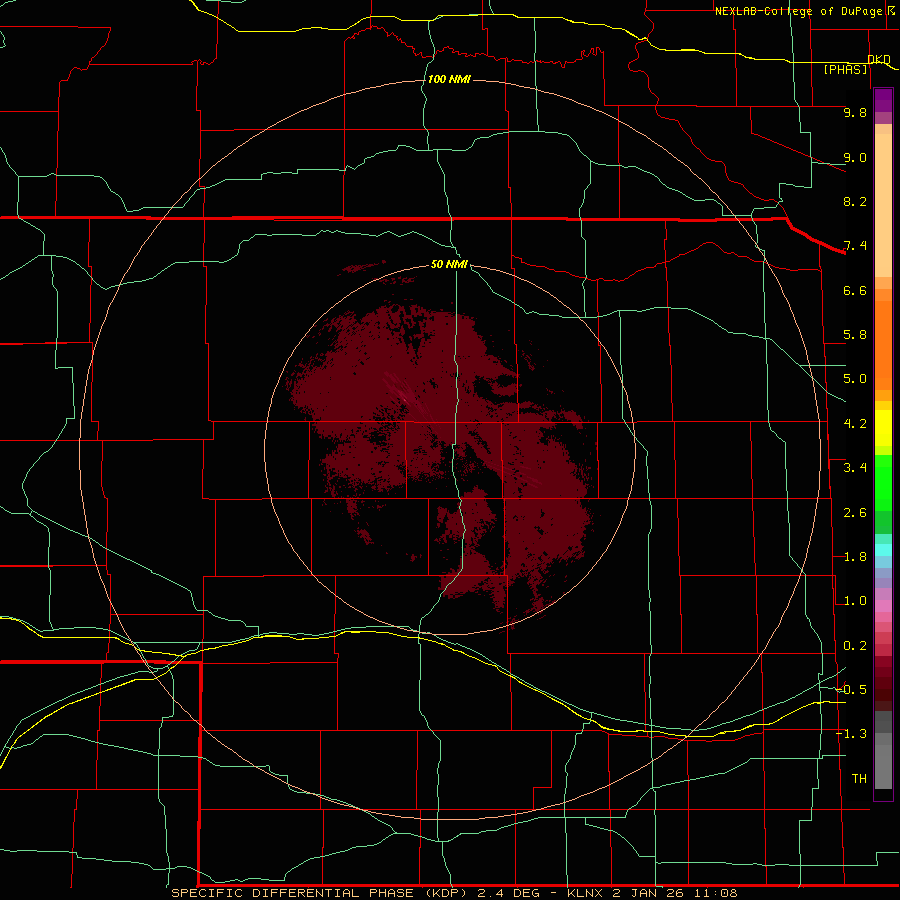Click the 50 NMI range ring label

pos(449,264)
